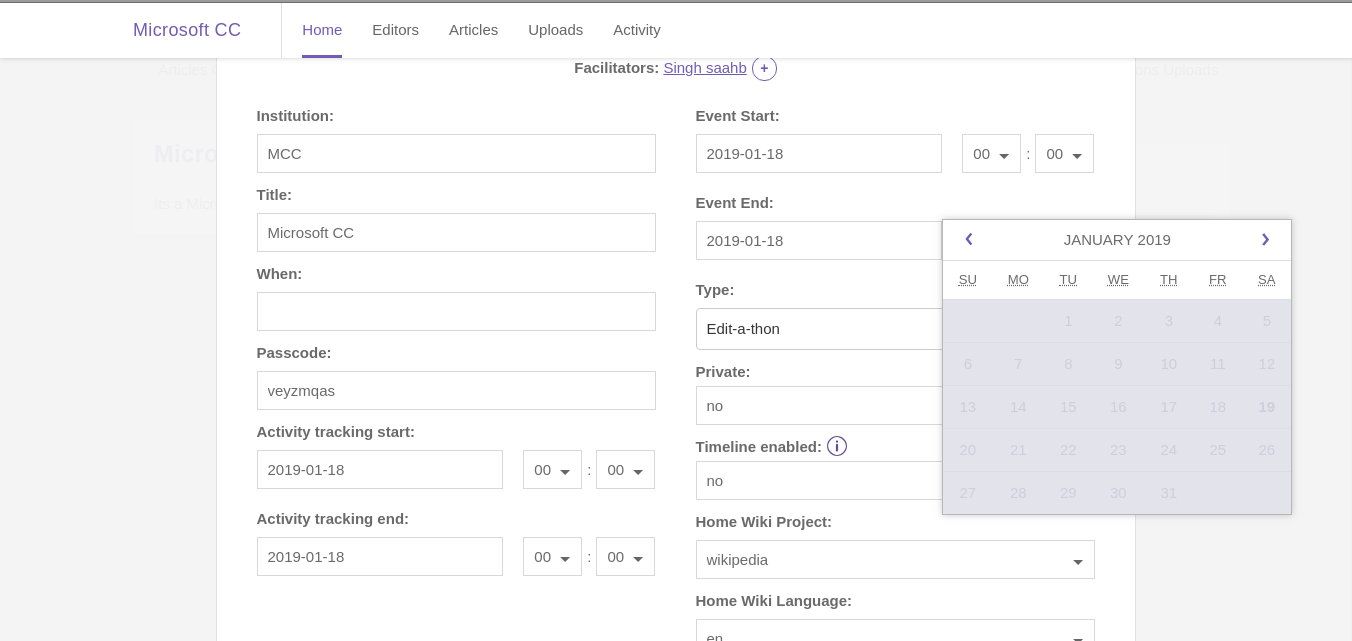
Task: Open Home Wiki Language dropdown
Action: pyautogui.click(x=895, y=631)
